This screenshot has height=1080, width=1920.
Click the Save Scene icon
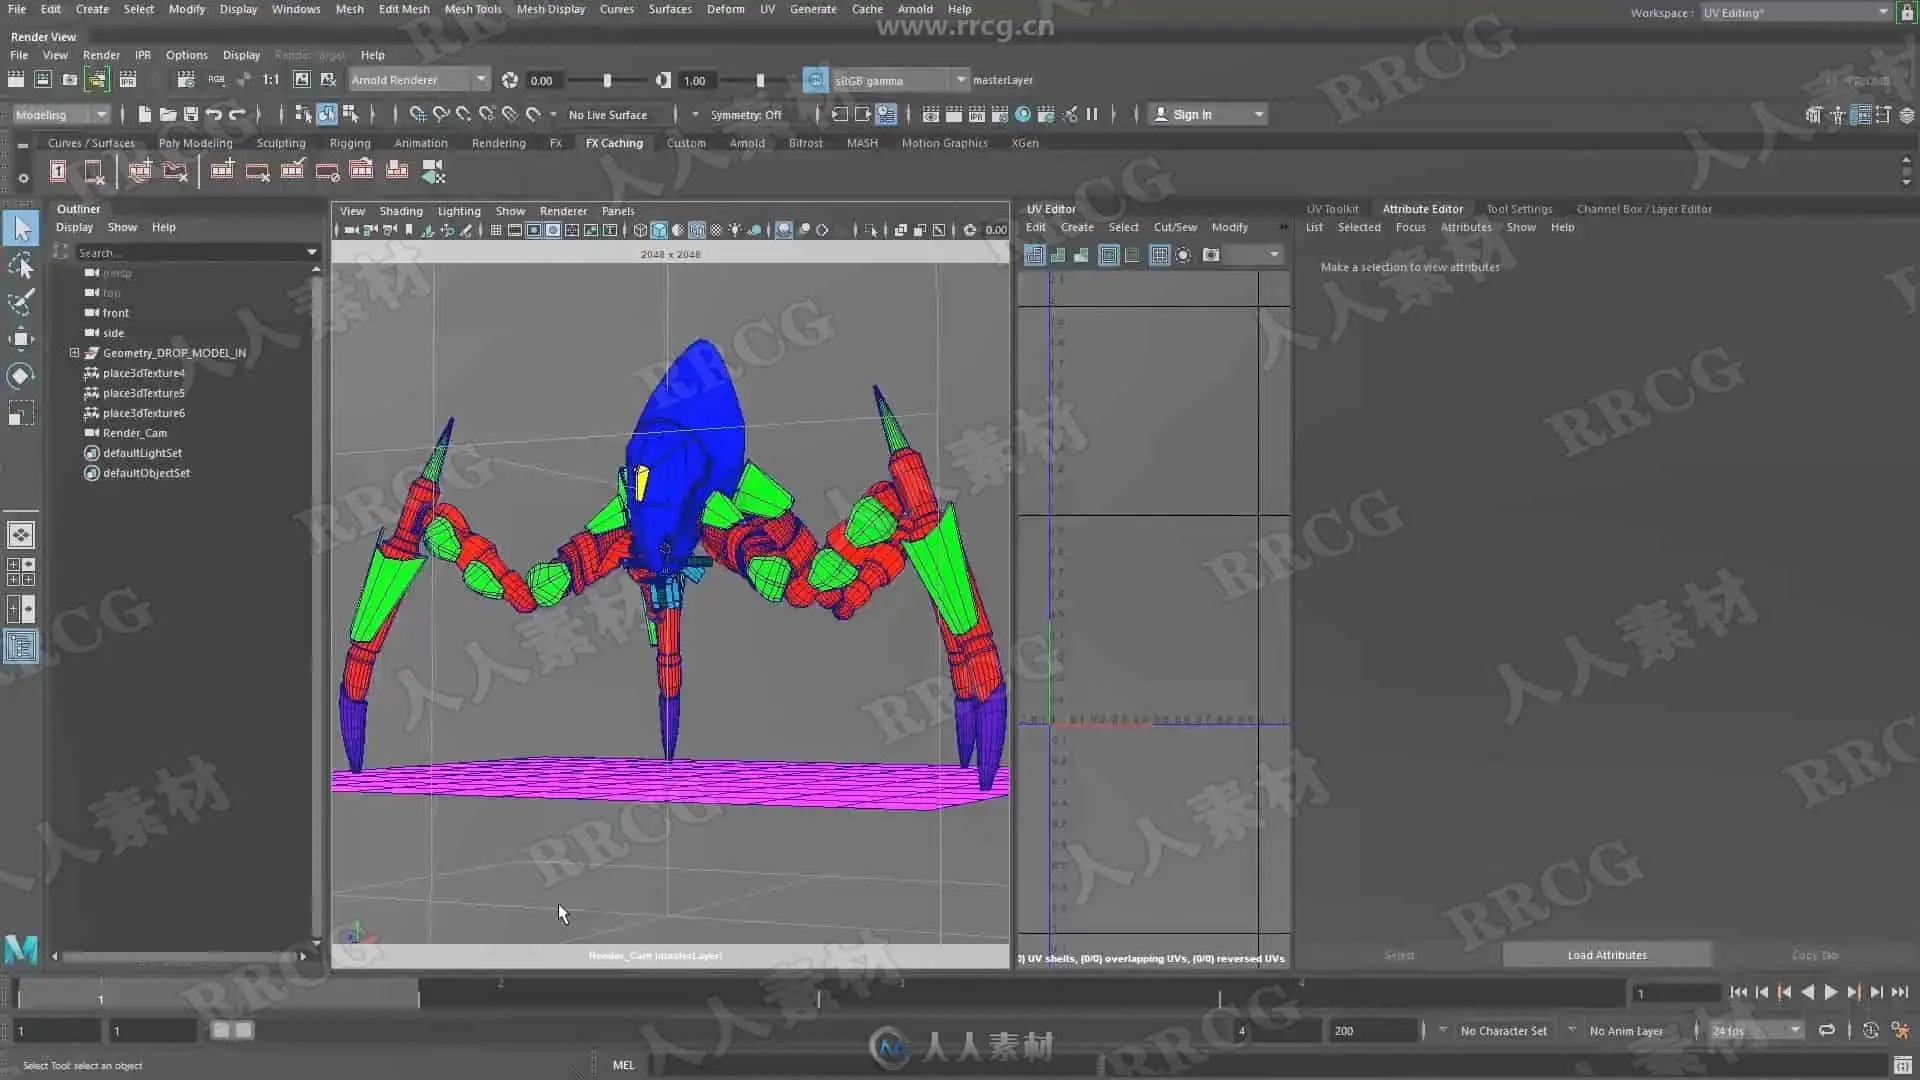coord(190,115)
